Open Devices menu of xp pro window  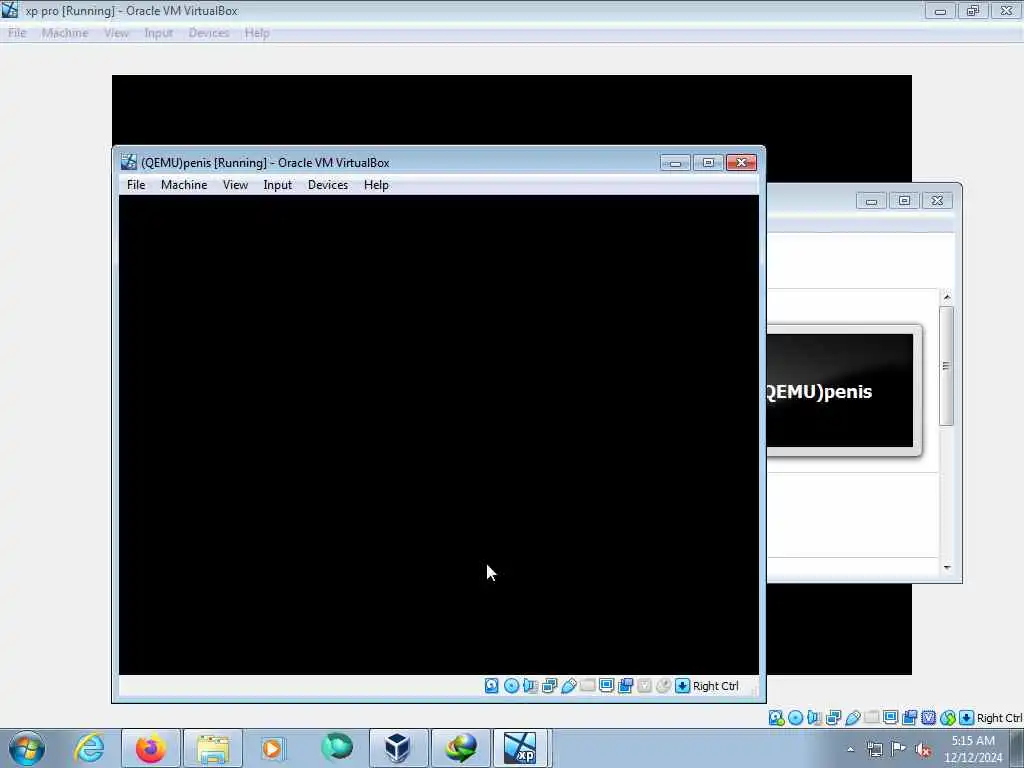209,33
